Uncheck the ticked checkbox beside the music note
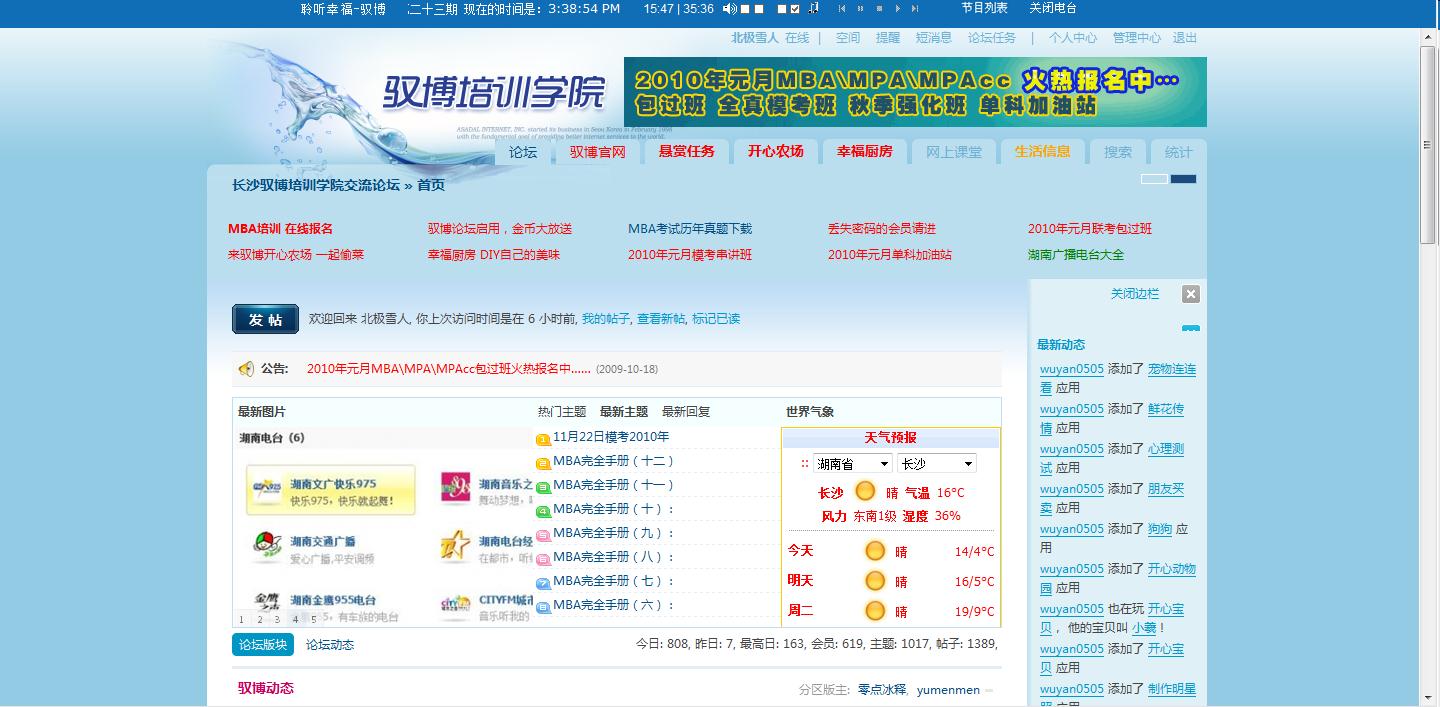 [x=795, y=9]
